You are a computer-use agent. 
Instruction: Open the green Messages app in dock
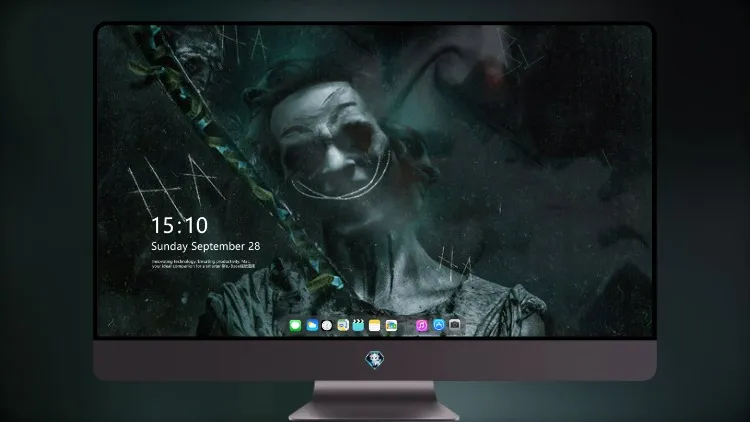295,326
